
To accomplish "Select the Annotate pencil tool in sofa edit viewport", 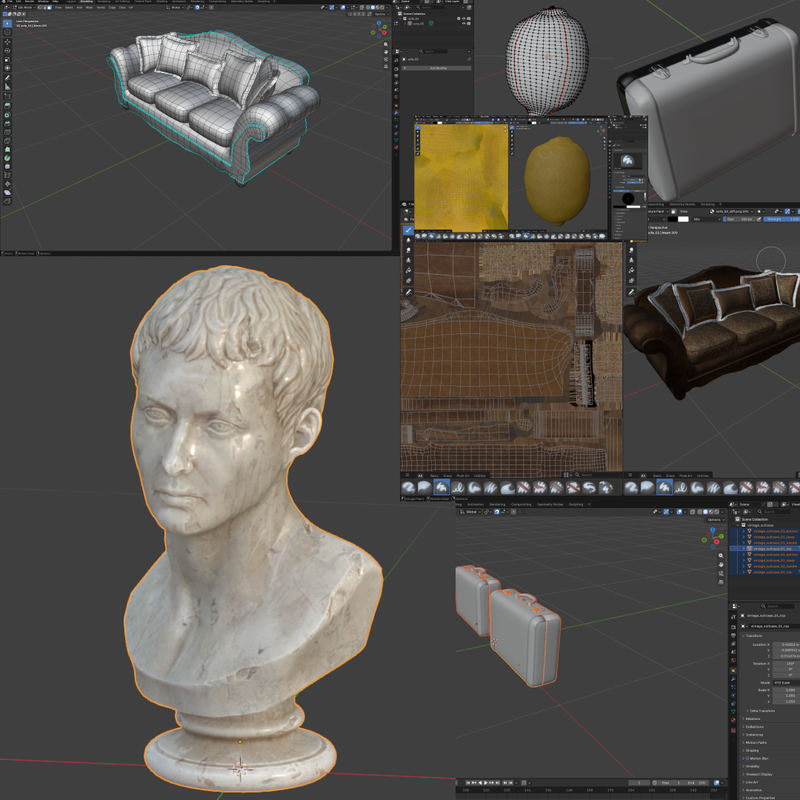I will coord(7,78).
